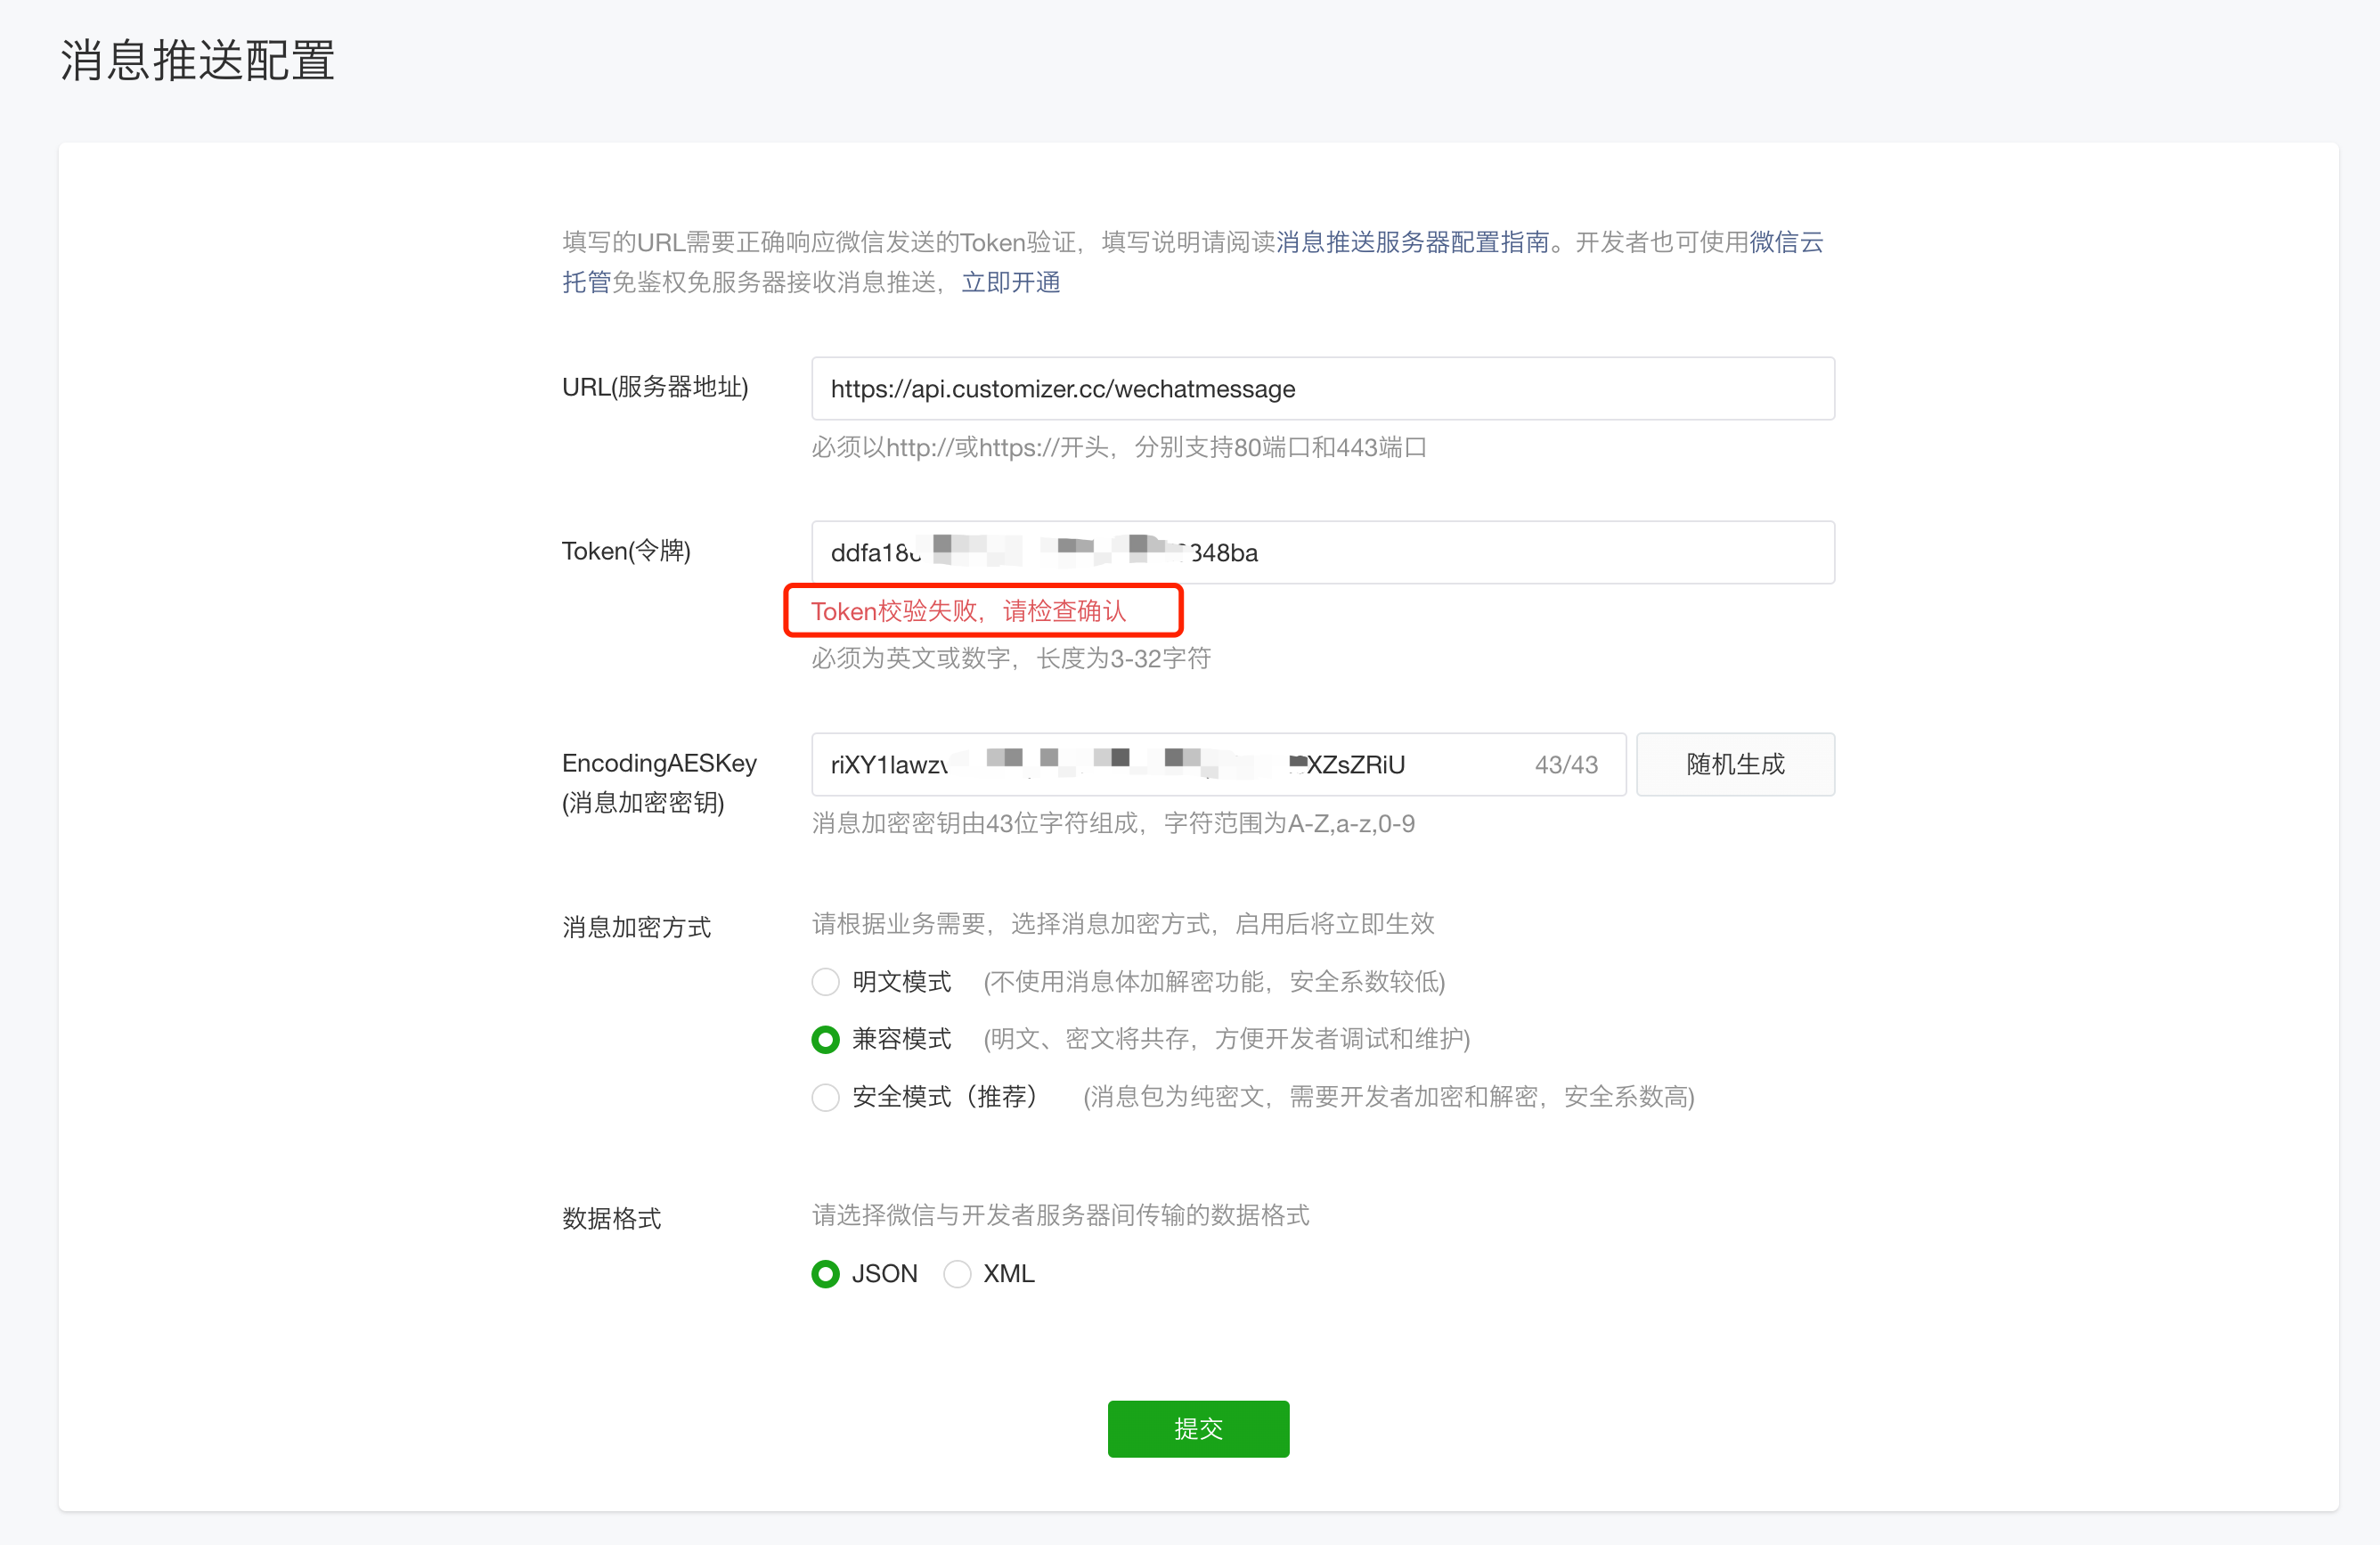The width and height of the screenshot is (2380, 1545).
Task: Click the JSON label text
Action: [x=884, y=1274]
